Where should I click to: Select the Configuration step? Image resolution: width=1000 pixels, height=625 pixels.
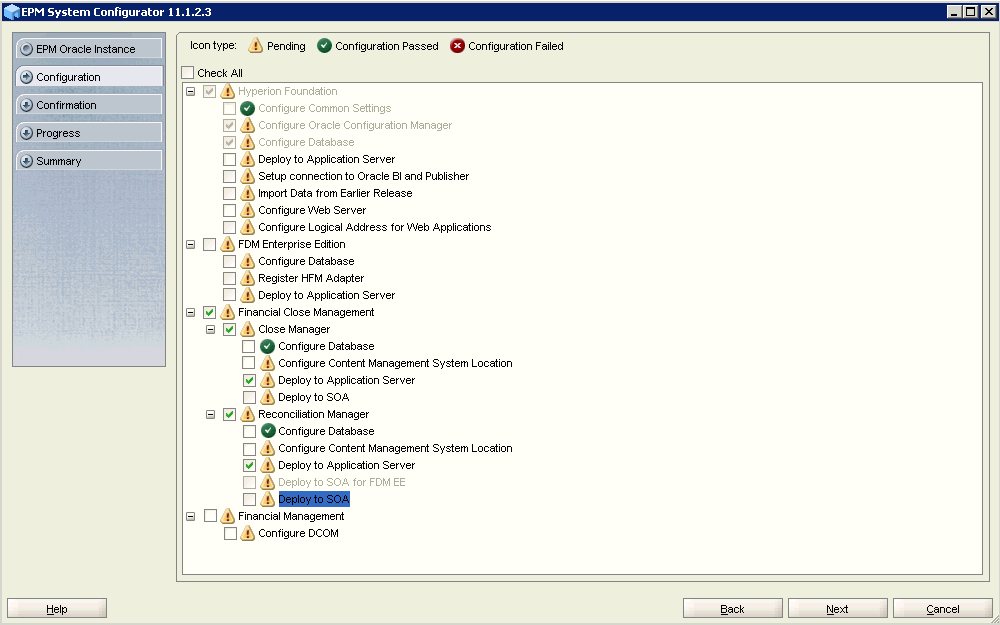coord(89,77)
